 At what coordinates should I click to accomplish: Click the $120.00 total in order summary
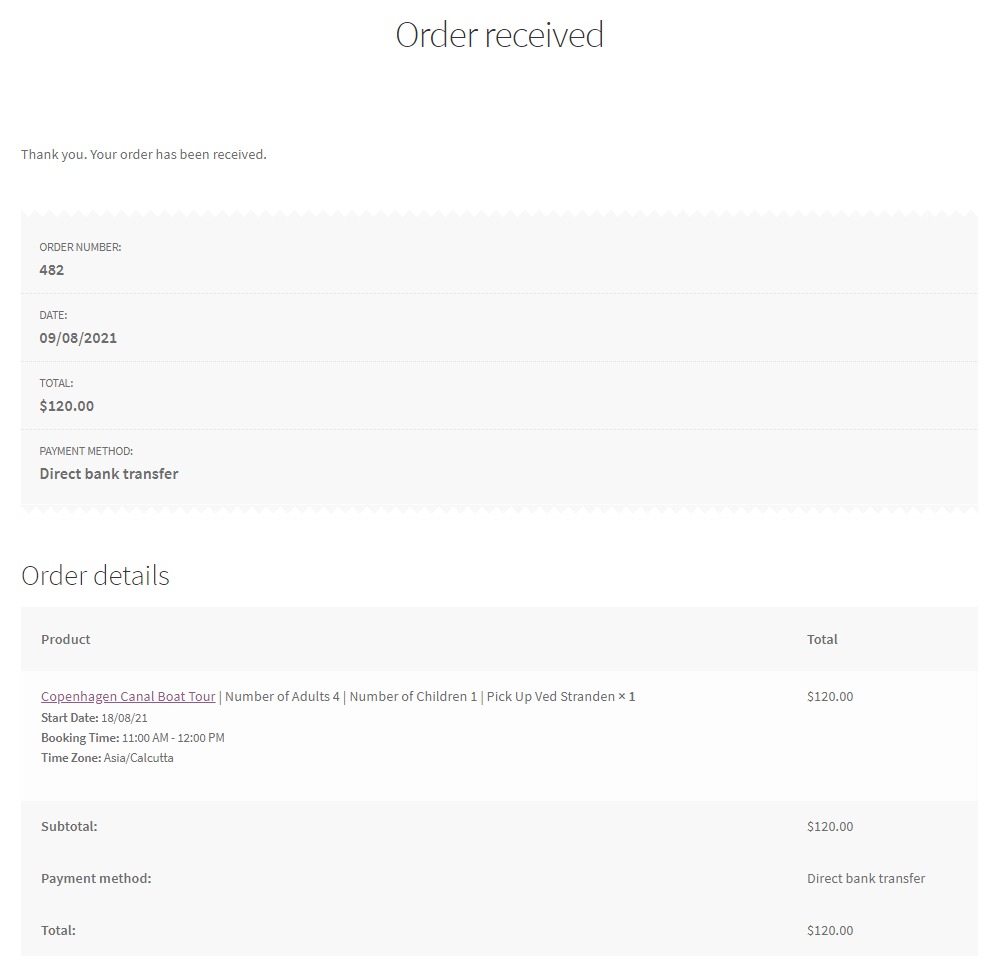pyautogui.click(x=67, y=406)
